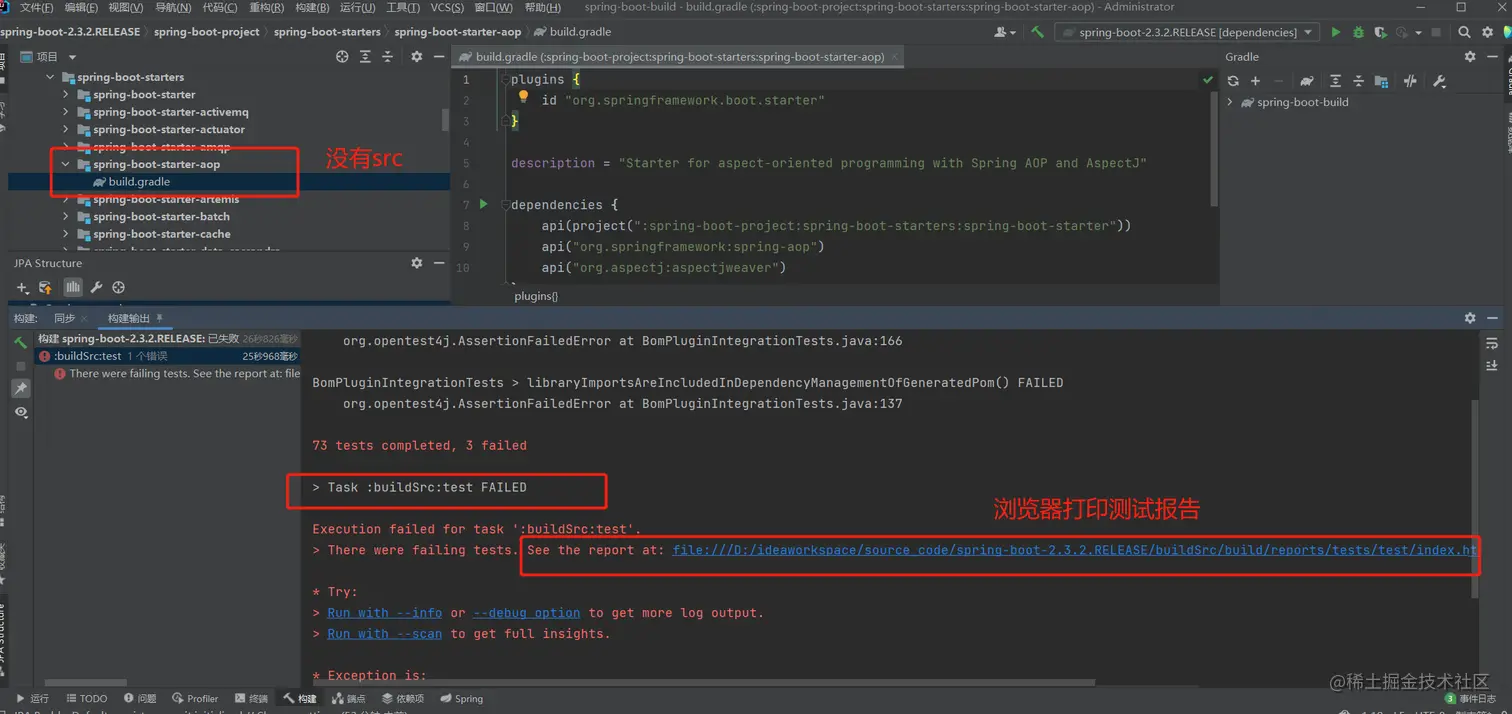
Task: Open the 终端 terminal tool window
Action: pos(251,699)
